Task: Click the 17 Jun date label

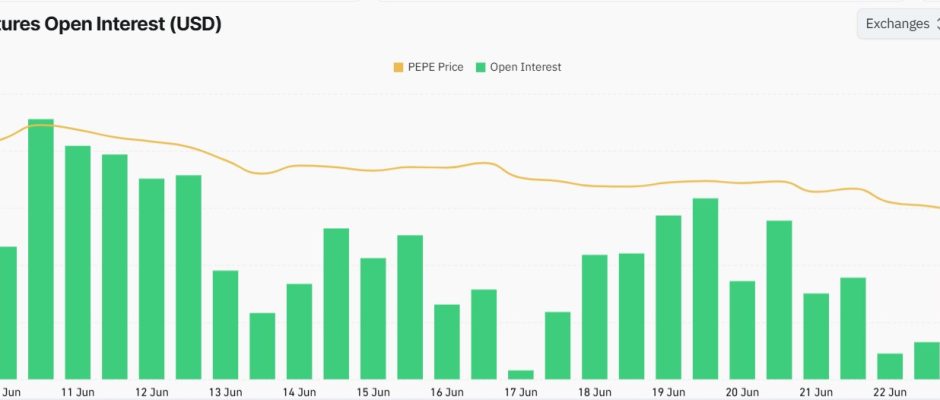Action: pos(521,391)
